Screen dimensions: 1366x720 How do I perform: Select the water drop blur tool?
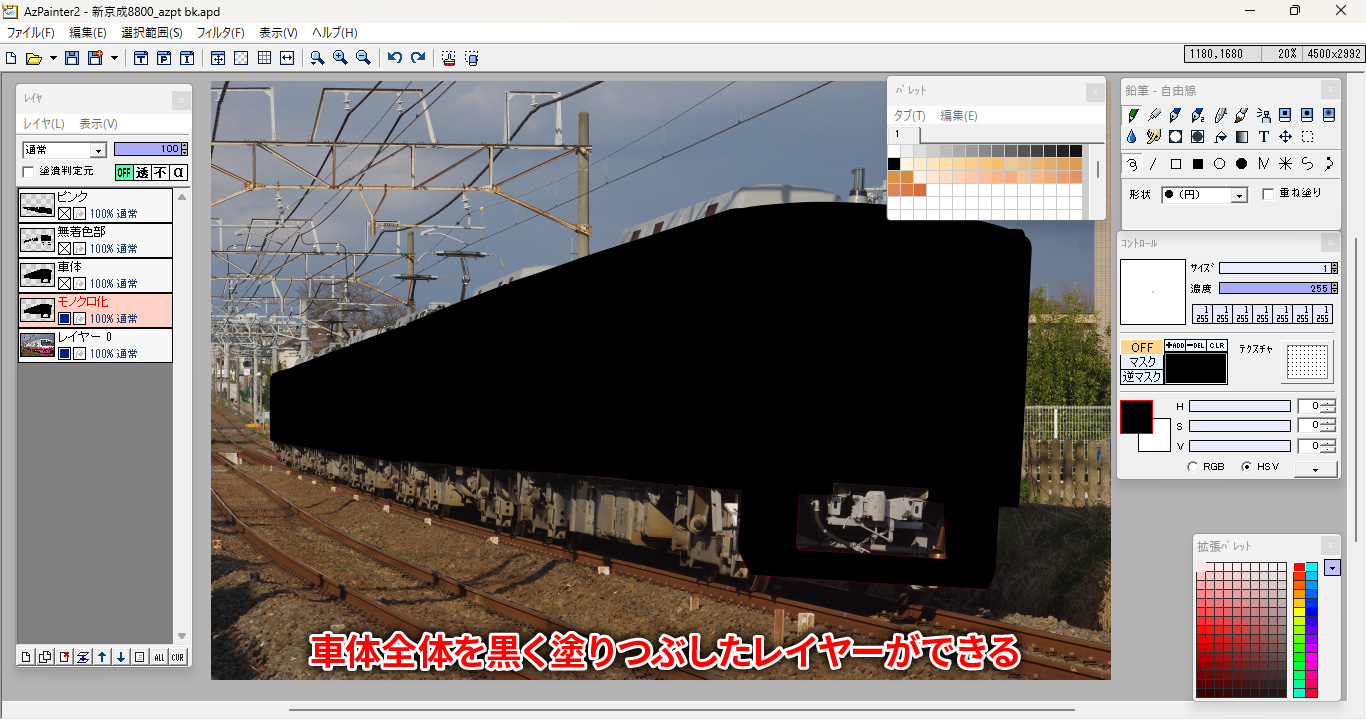[x=1132, y=137]
